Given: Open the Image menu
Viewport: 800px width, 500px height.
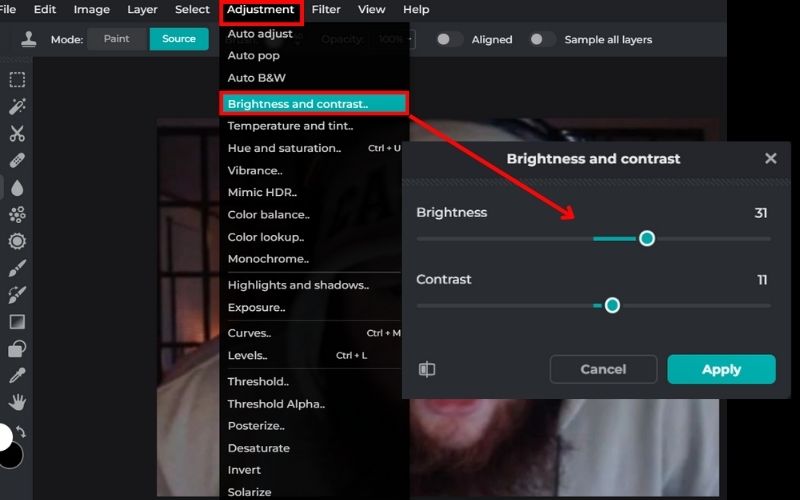Looking at the screenshot, I should pos(91,9).
